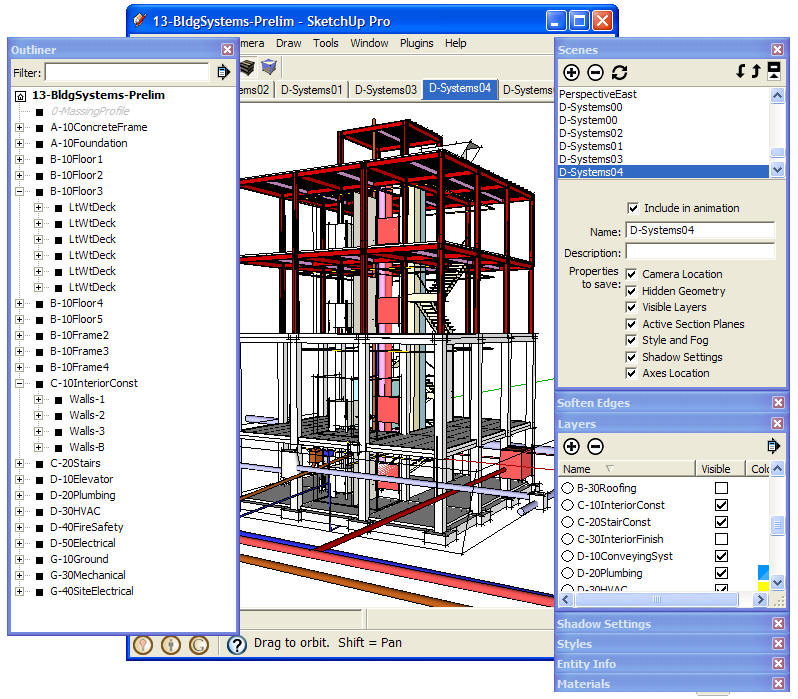The image size is (798, 699).
Task: Click Move Scene Up arrow icon
Action: [x=756, y=71]
